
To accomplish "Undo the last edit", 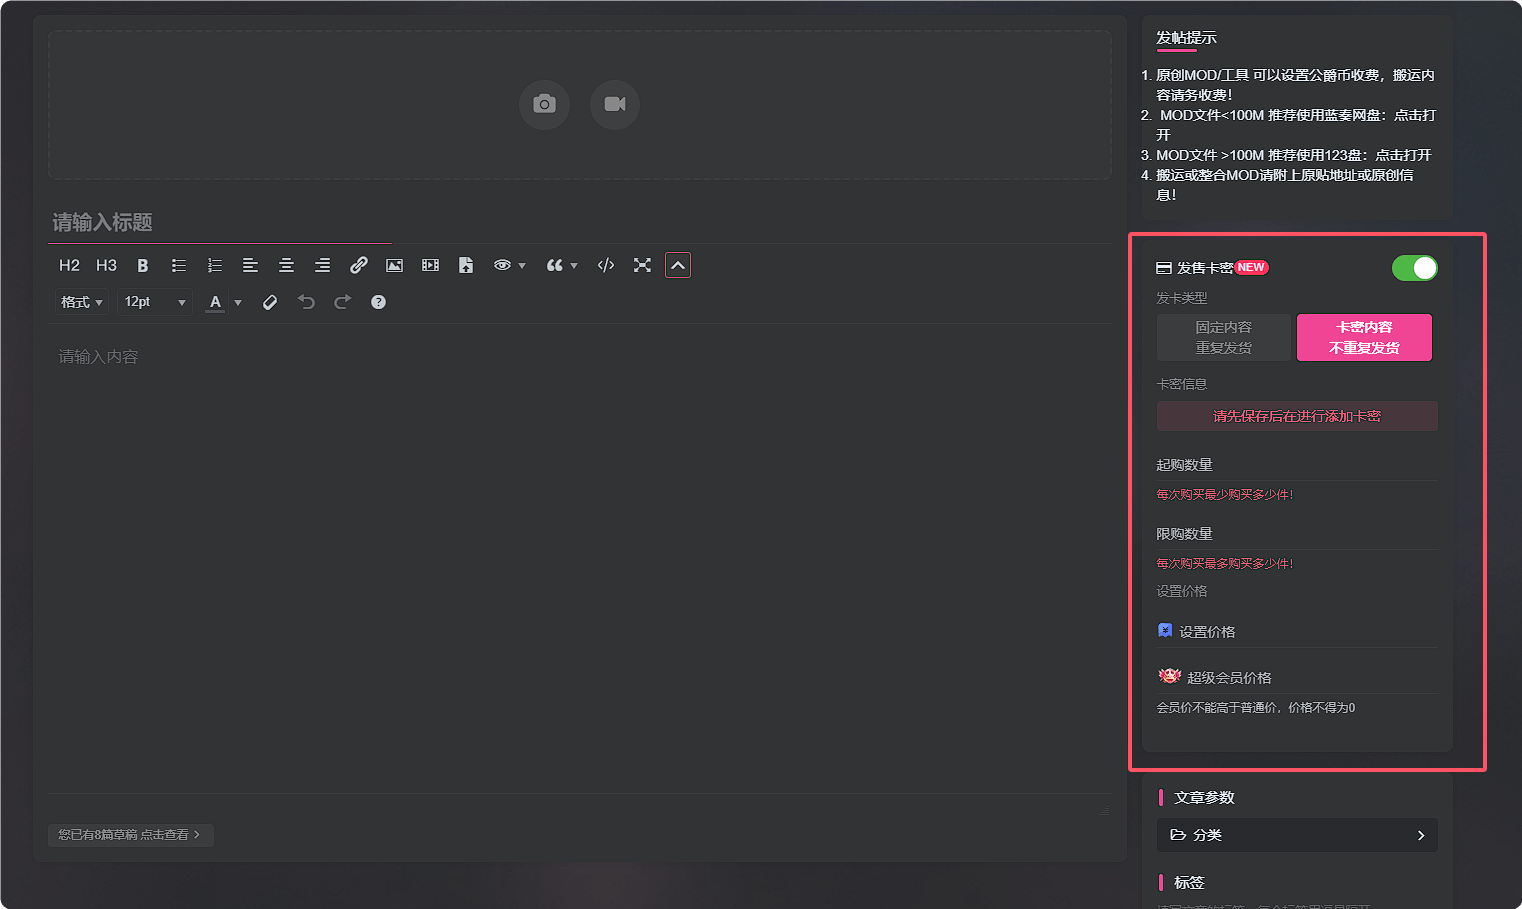I will [x=306, y=302].
